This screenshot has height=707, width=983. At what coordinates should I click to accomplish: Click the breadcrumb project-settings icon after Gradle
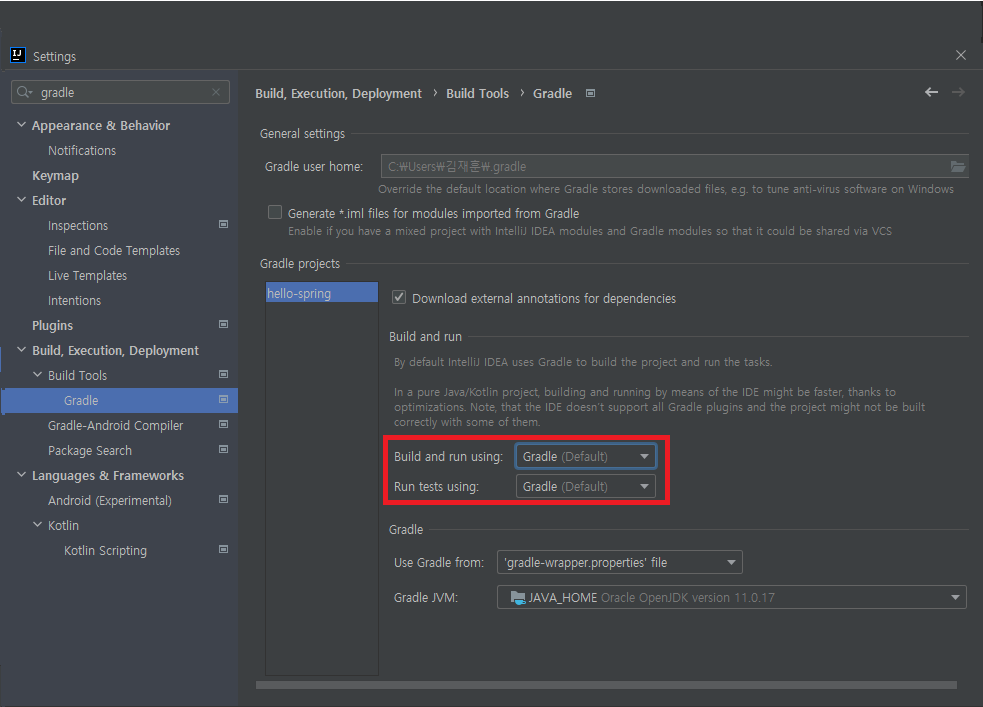pos(591,93)
